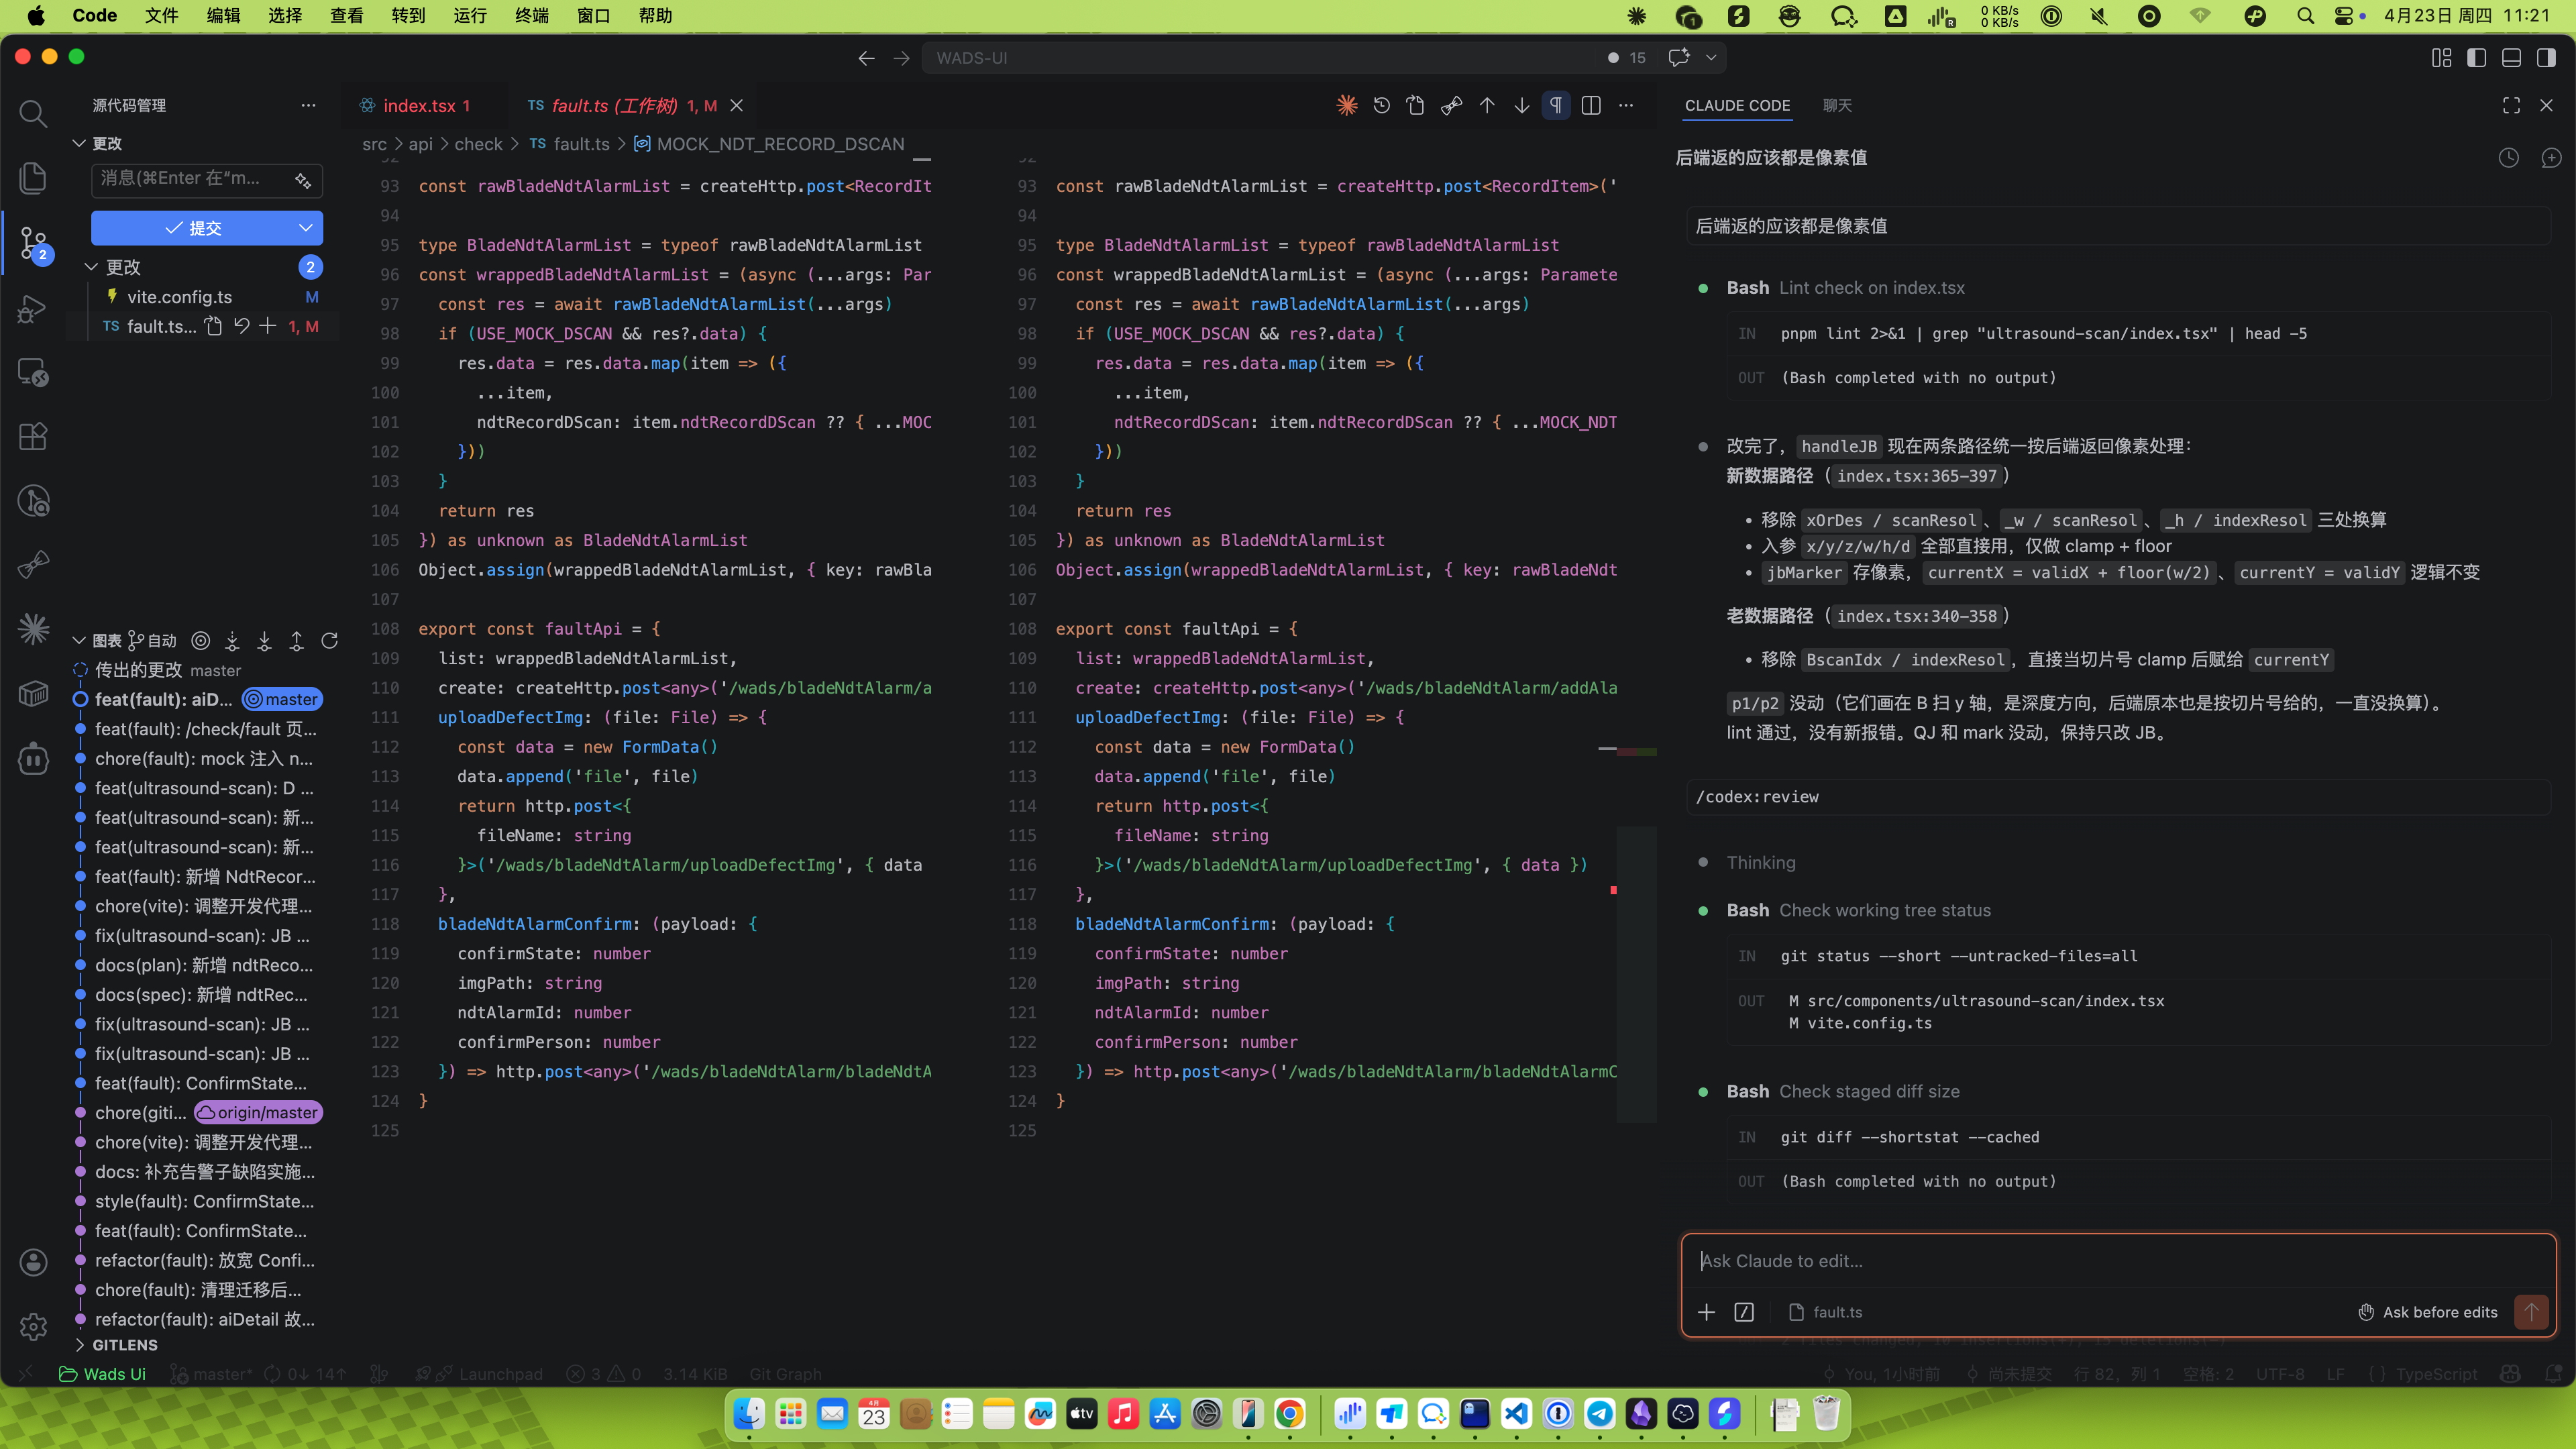Toggle secondary sidebar layout icon
The width and height of the screenshot is (2576, 1449).
[x=2546, y=58]
